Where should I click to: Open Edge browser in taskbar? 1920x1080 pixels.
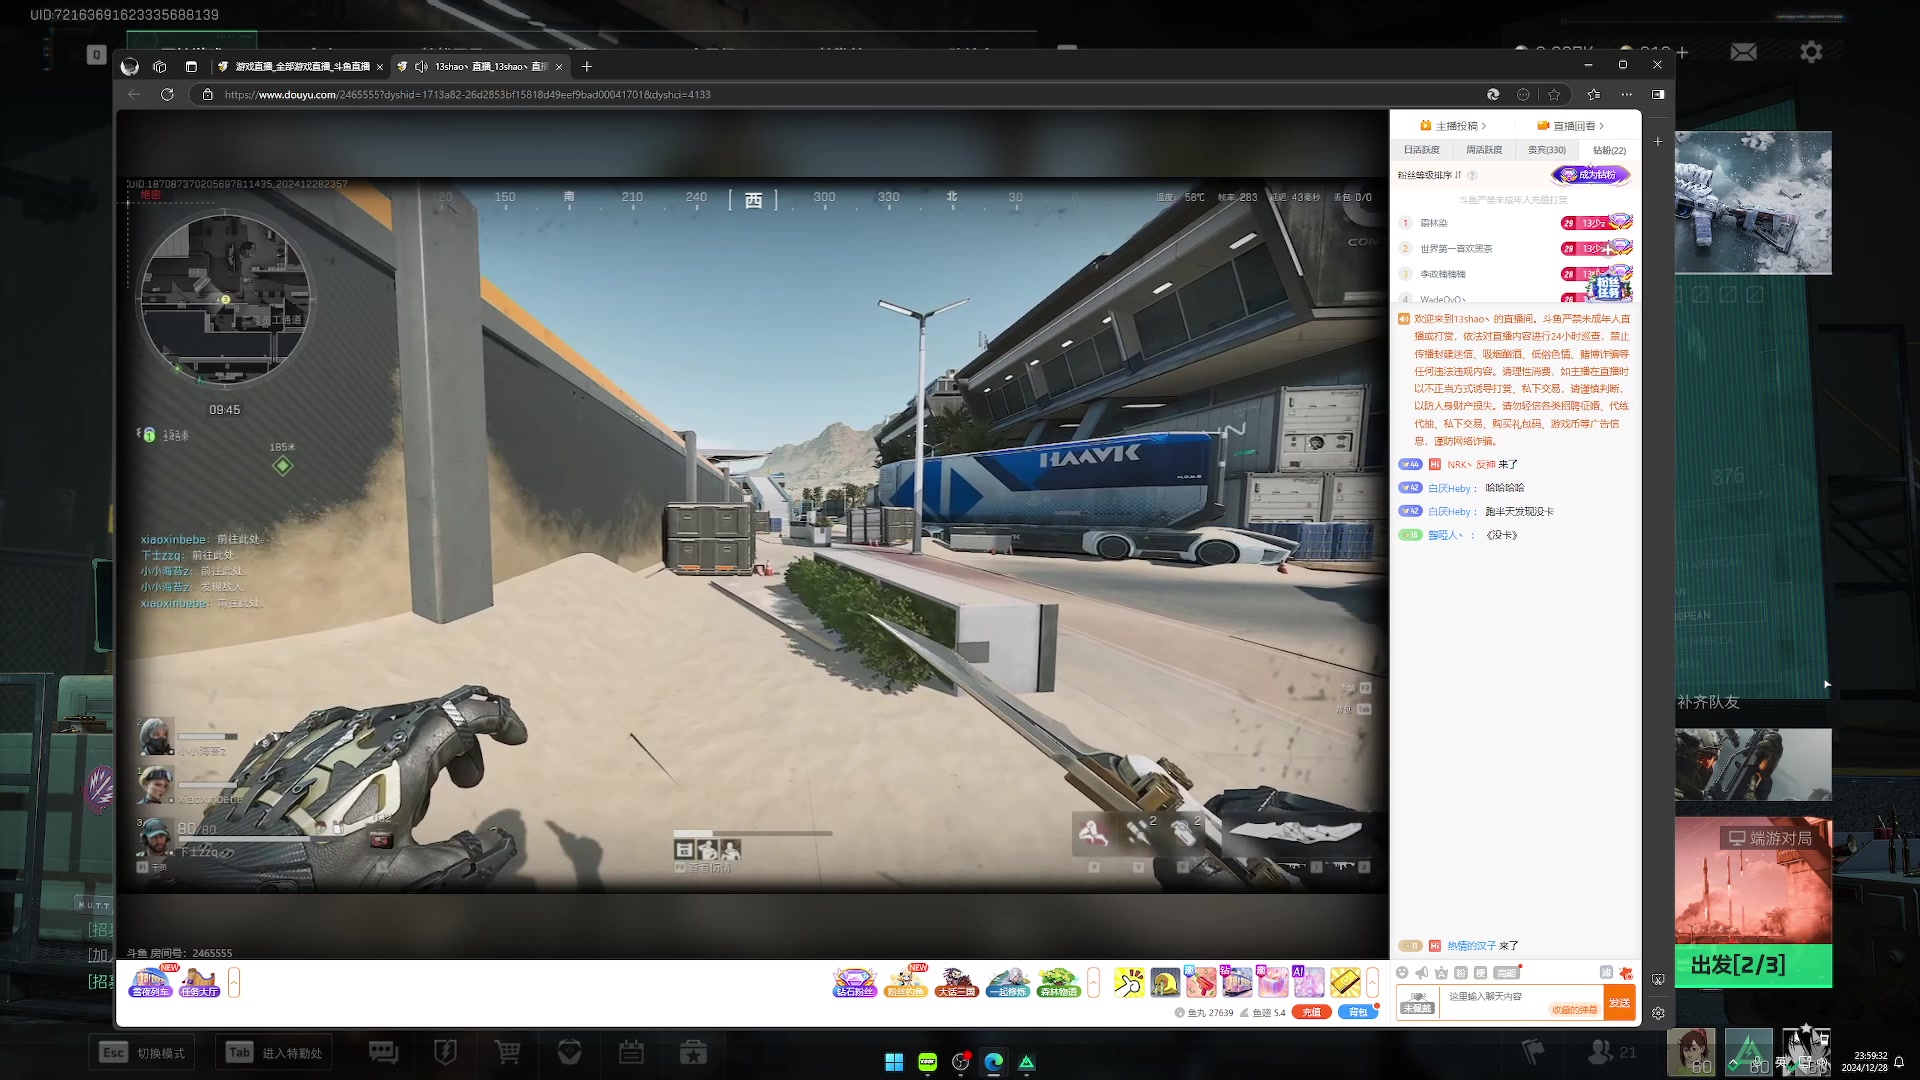993,1062
